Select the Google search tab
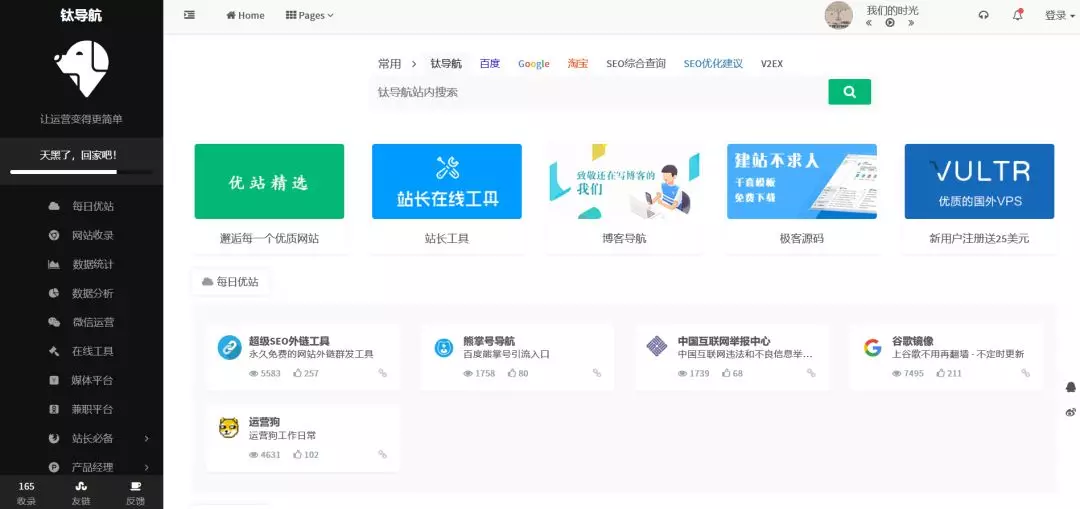This screenshot has width=1080, height=509. coord(534,63)
